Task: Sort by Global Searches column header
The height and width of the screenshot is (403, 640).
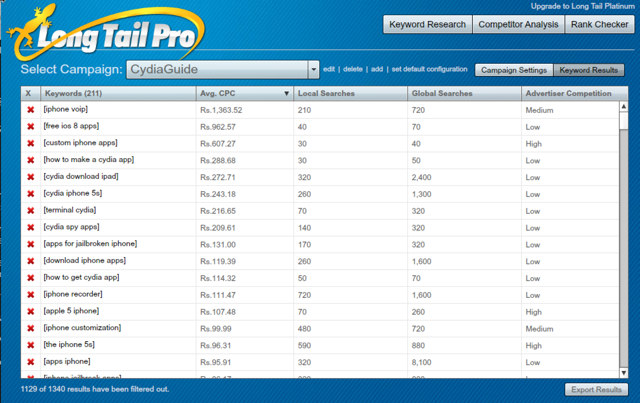Action: [x=464, y=94]
